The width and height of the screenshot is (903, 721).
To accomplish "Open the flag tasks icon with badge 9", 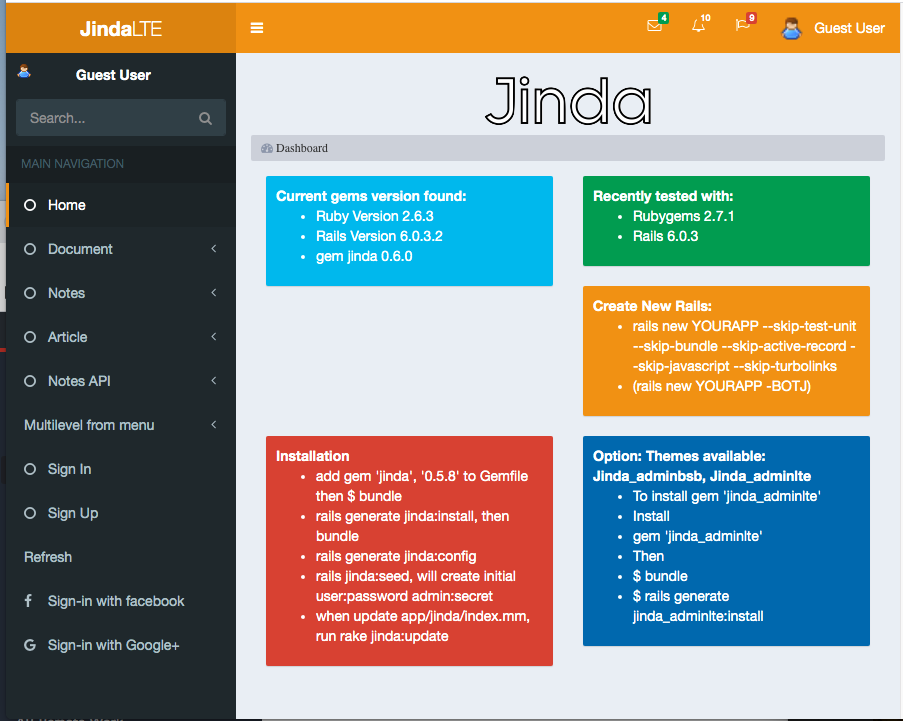I will point(742,25).
